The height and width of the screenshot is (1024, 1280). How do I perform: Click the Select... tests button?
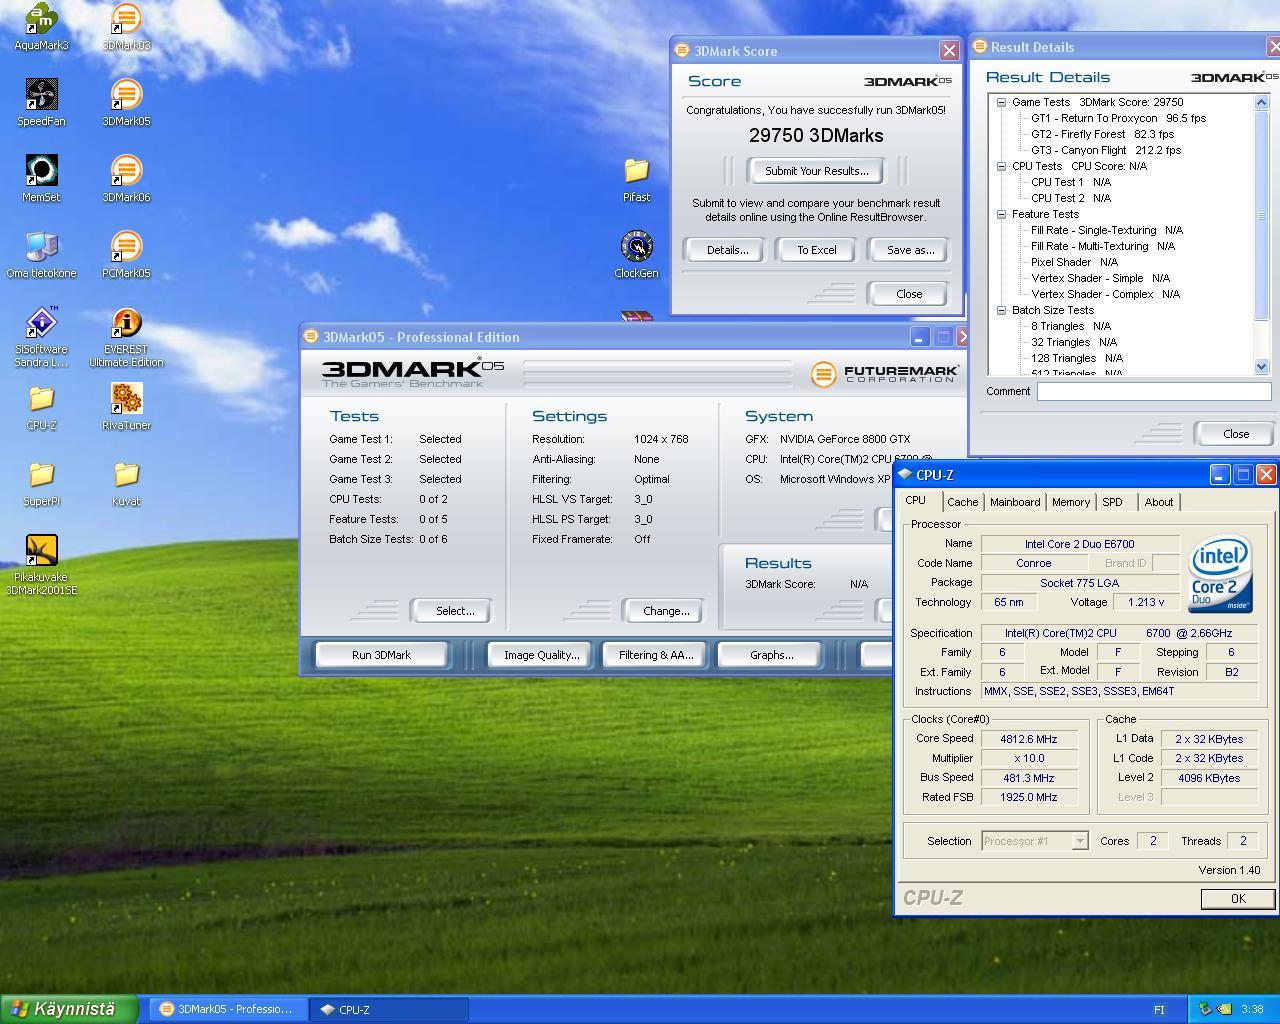tap(455, 611)
